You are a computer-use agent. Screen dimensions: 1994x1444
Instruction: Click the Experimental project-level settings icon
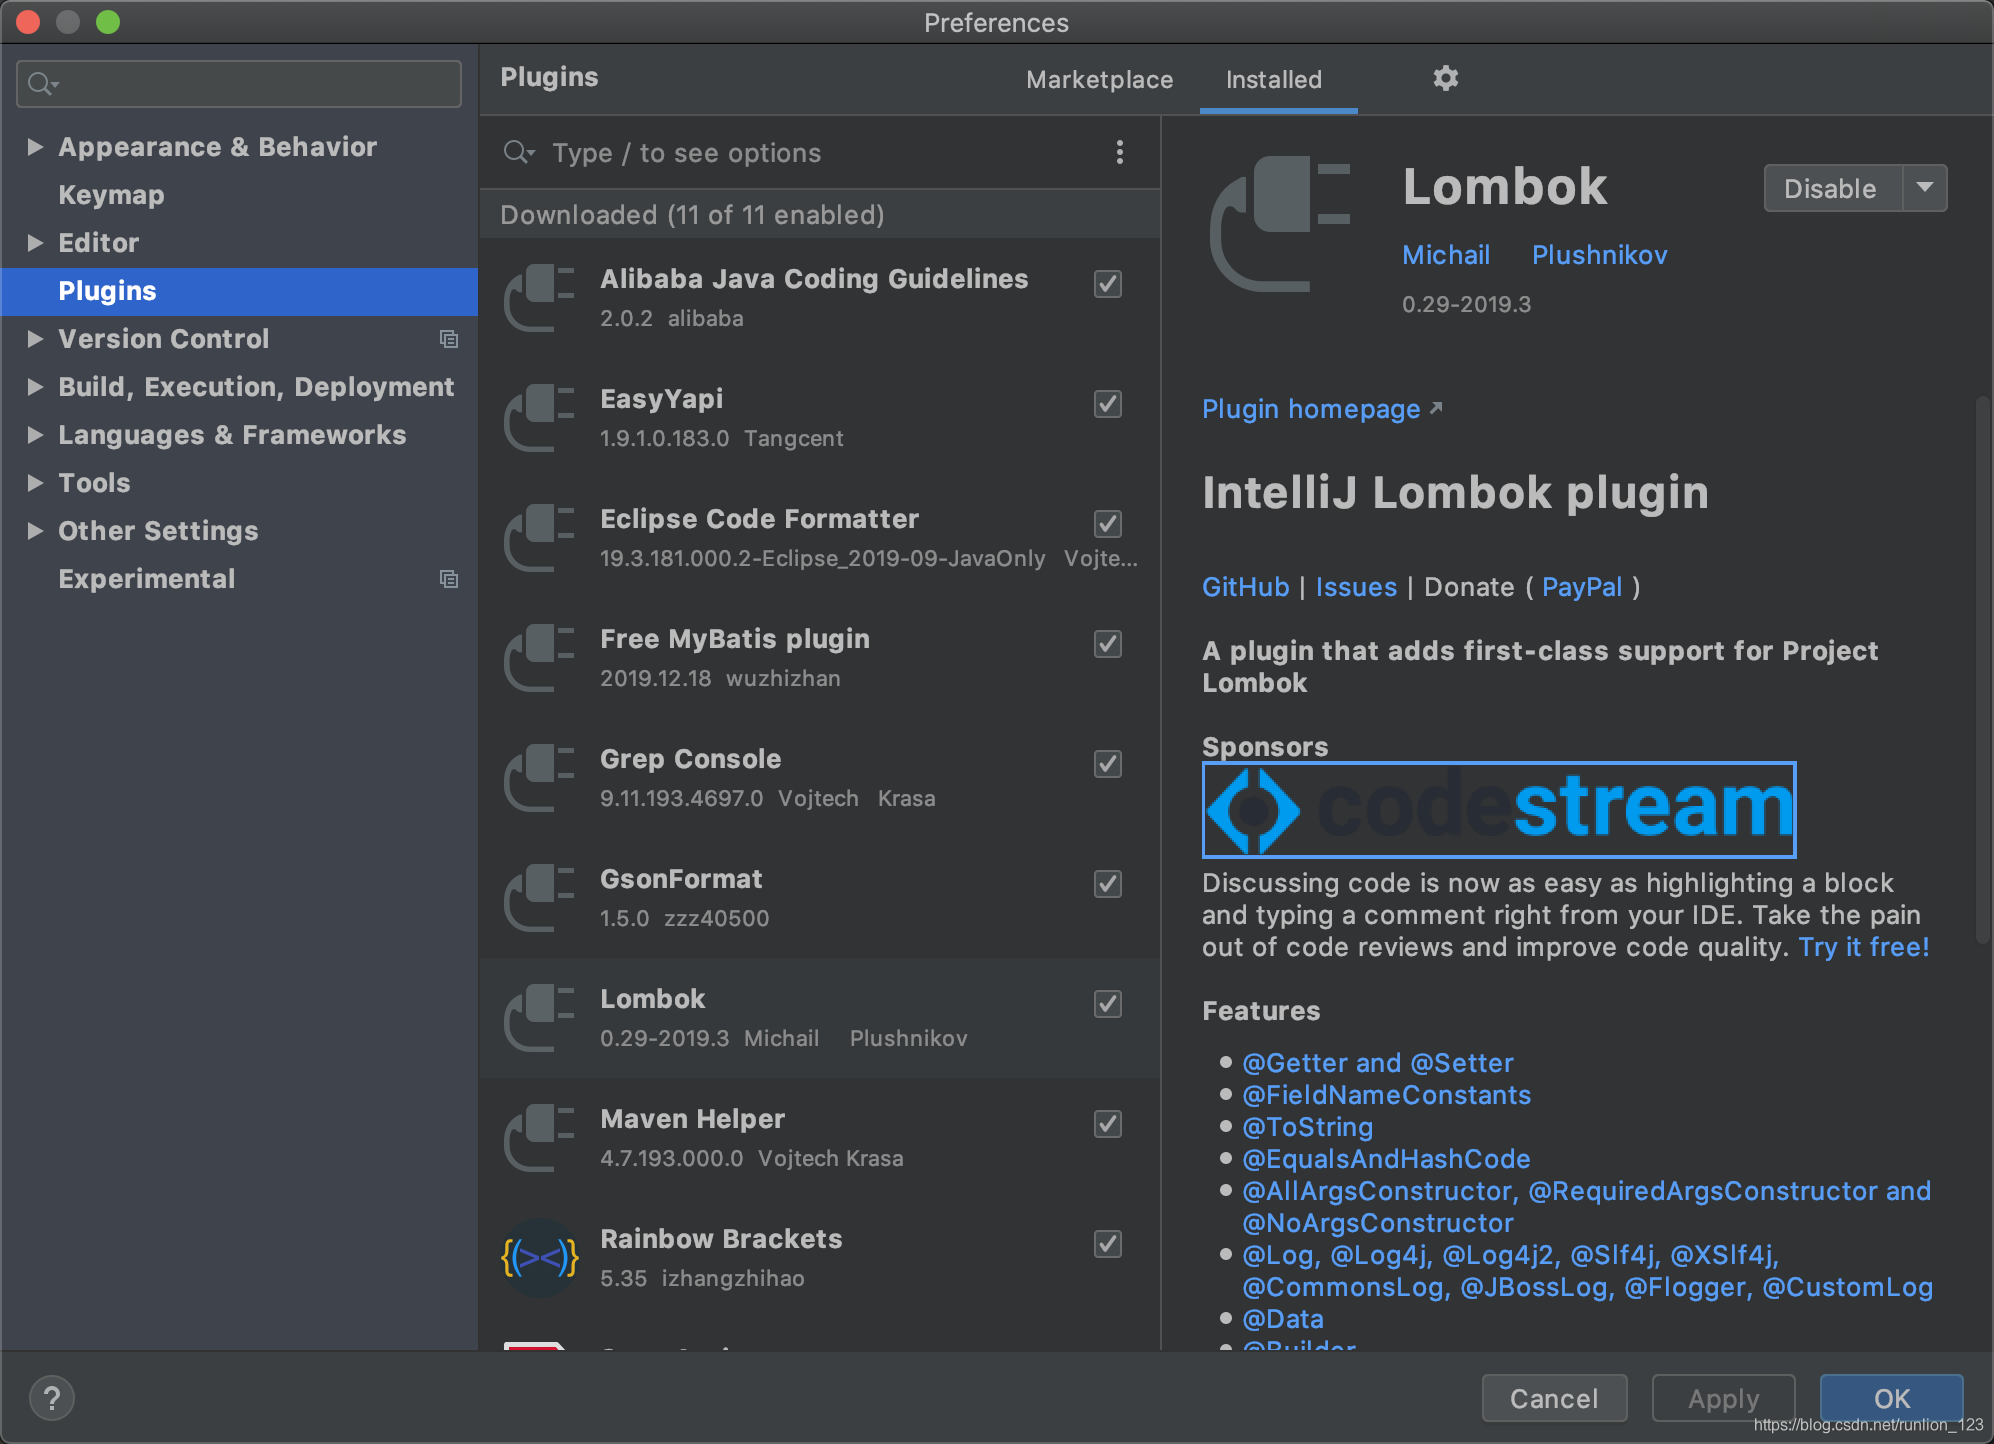(449, 579)
